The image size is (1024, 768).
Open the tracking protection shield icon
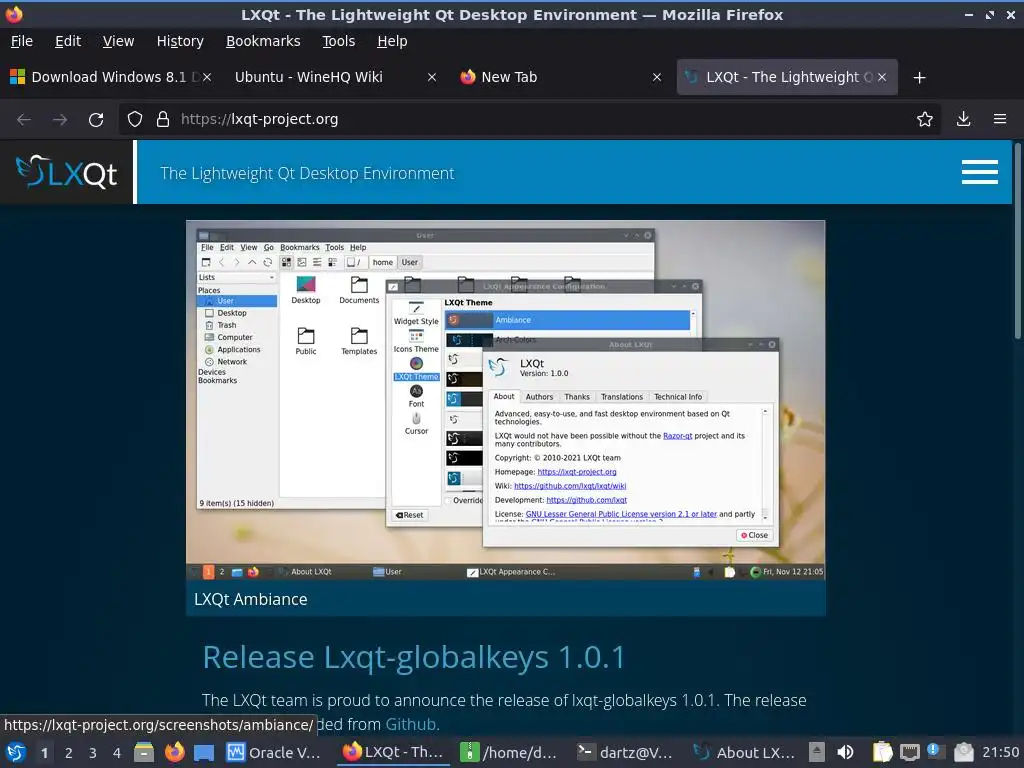(135, 120)
